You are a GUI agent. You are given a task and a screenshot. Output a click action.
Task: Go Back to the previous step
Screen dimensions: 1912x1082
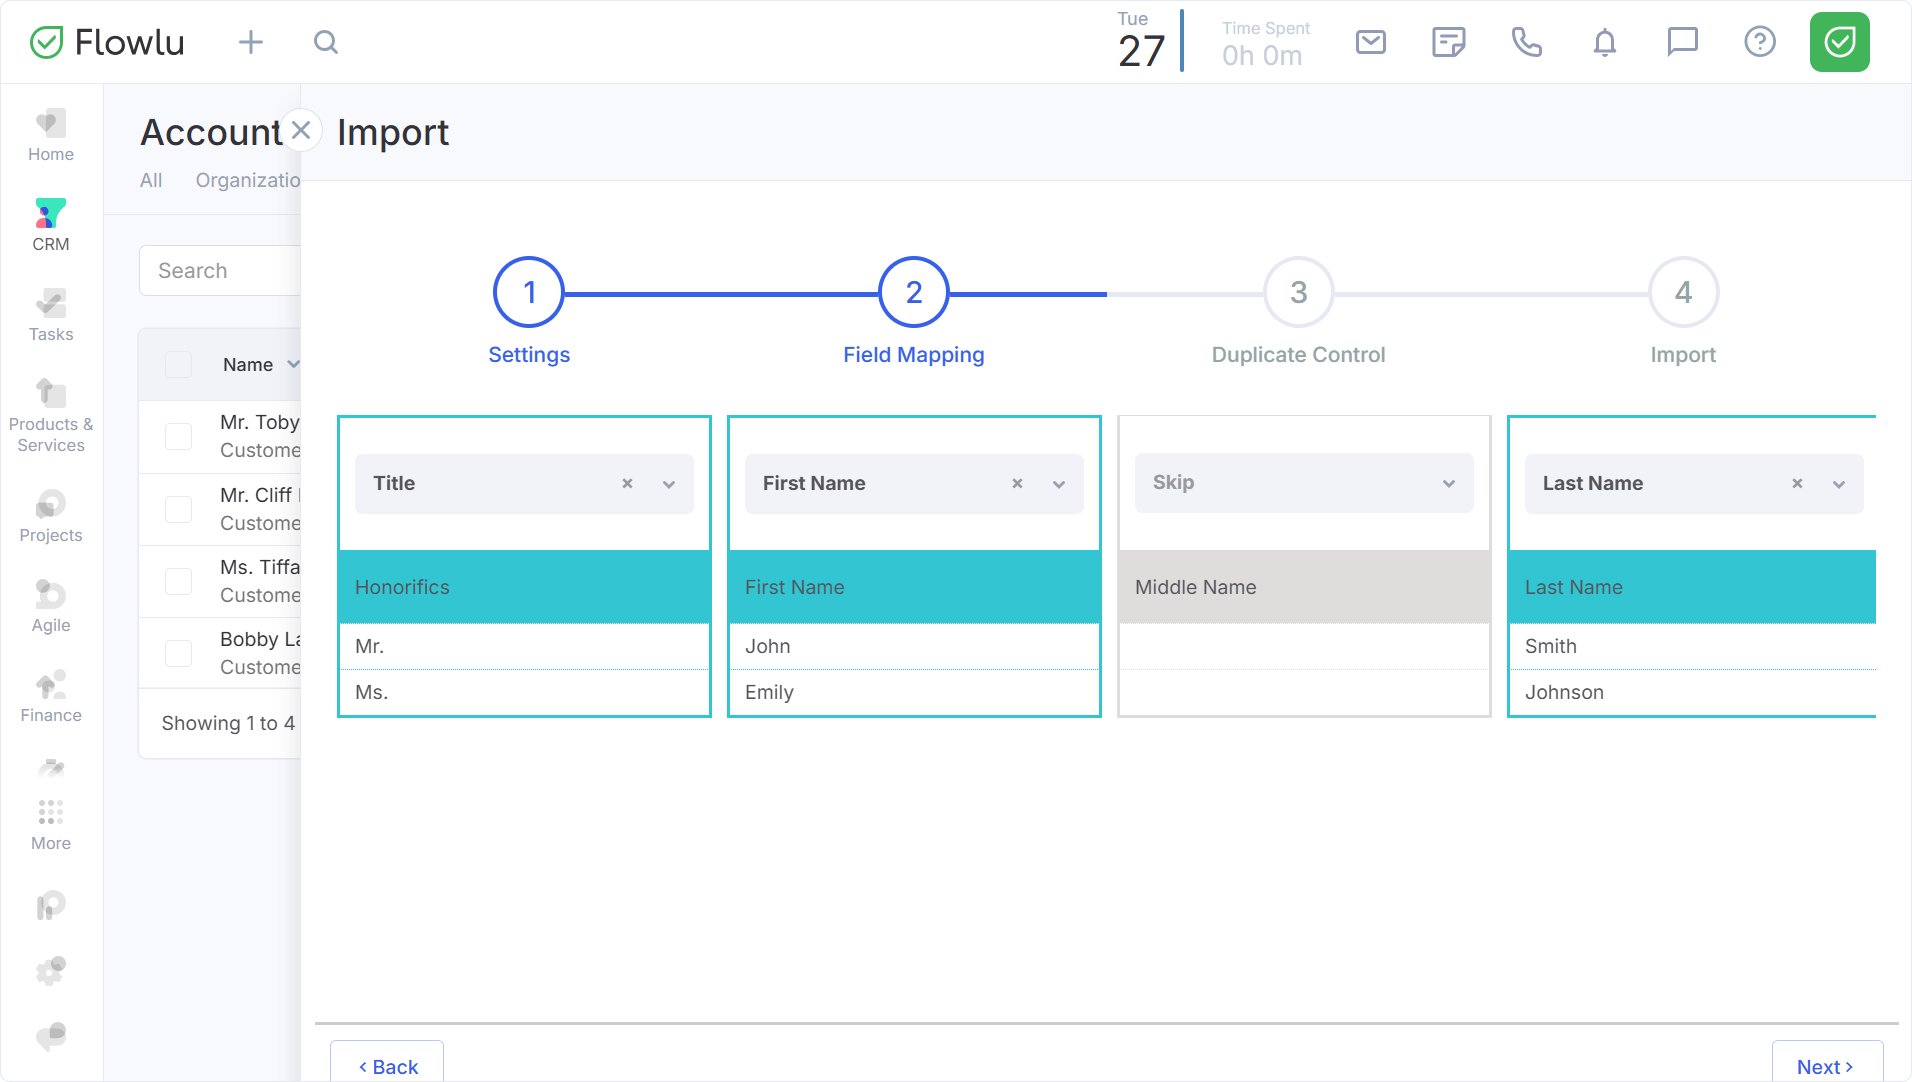coord(388,1066)
